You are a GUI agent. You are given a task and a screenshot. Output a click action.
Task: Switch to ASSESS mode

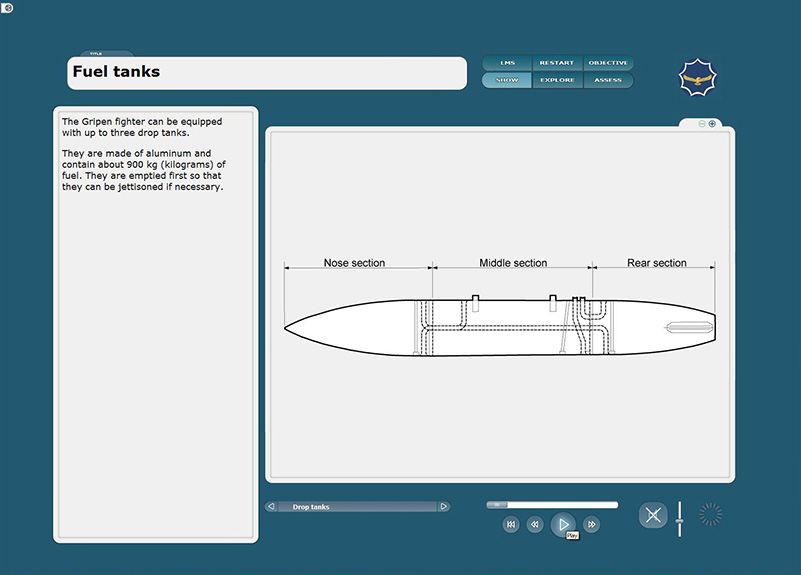click(x=608, y=80)
